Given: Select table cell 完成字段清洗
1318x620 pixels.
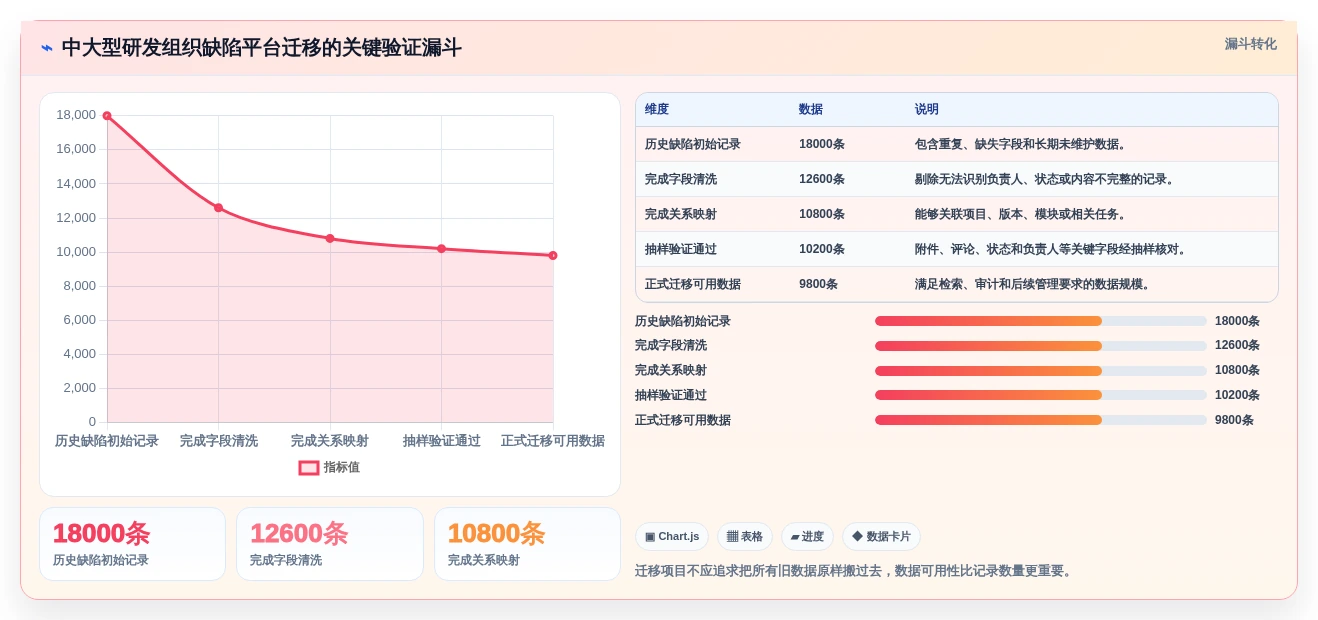Looking at the screenshot, I should (681, 179).
